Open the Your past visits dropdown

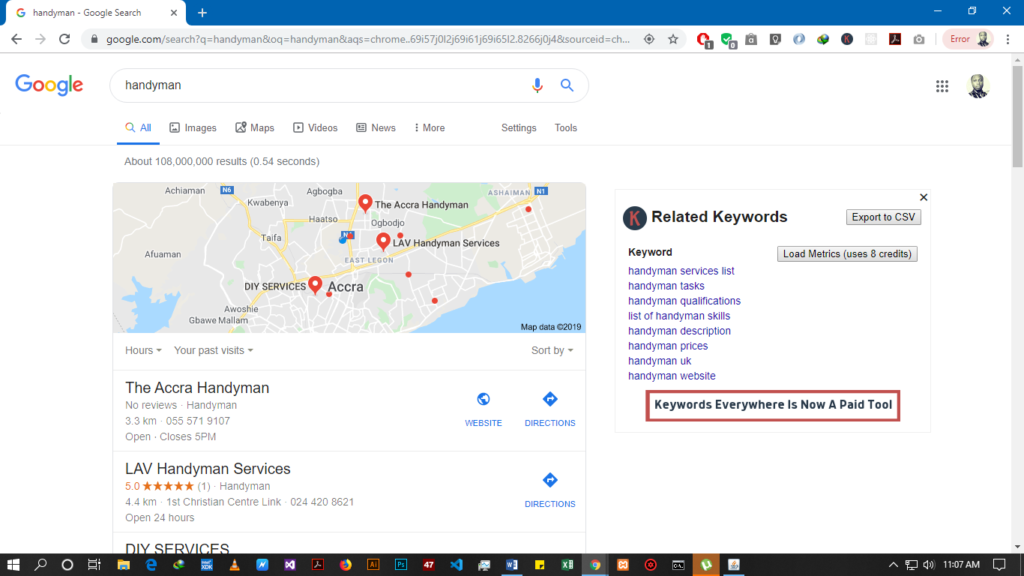click(x=213, y=351)
